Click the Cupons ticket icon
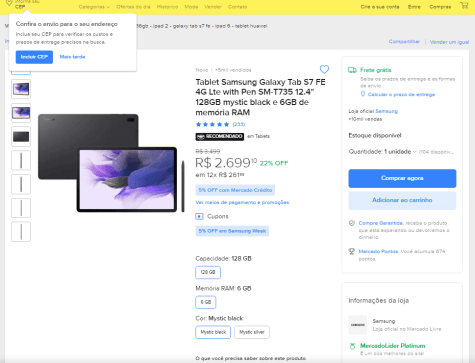Screen dimensions: 475x363 pos(199,217)
